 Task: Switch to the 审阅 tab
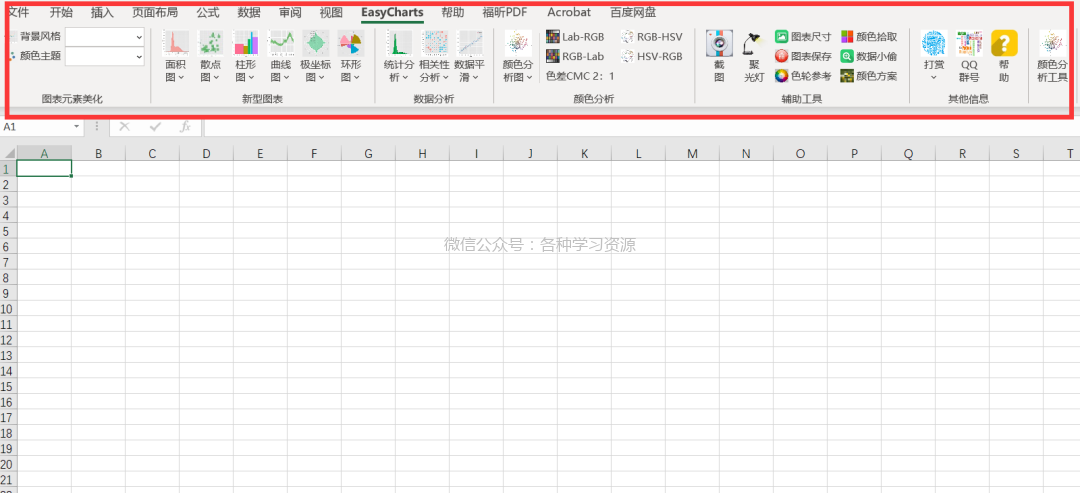click(290, 12)
